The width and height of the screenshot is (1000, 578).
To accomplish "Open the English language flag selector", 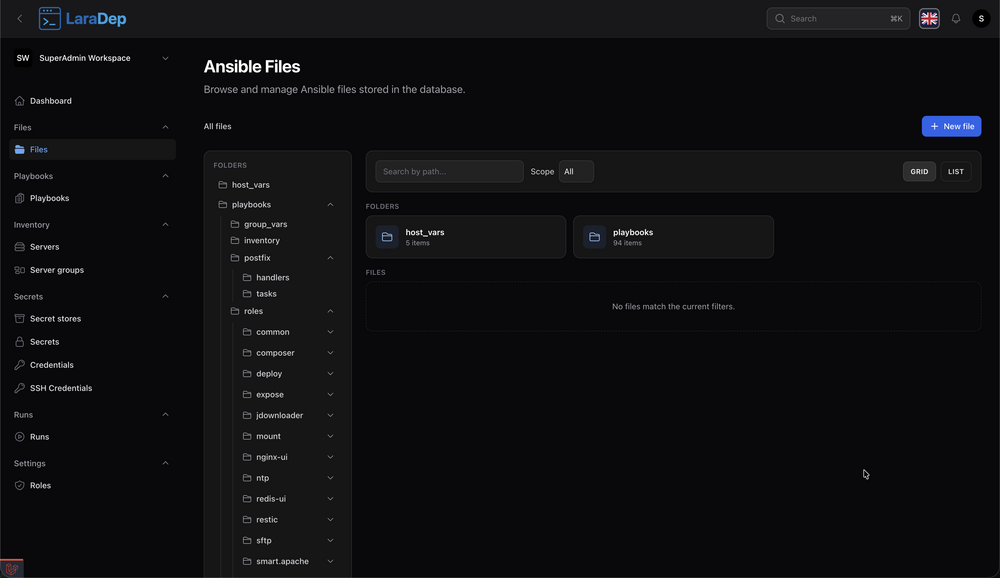I will pos(929,19).
